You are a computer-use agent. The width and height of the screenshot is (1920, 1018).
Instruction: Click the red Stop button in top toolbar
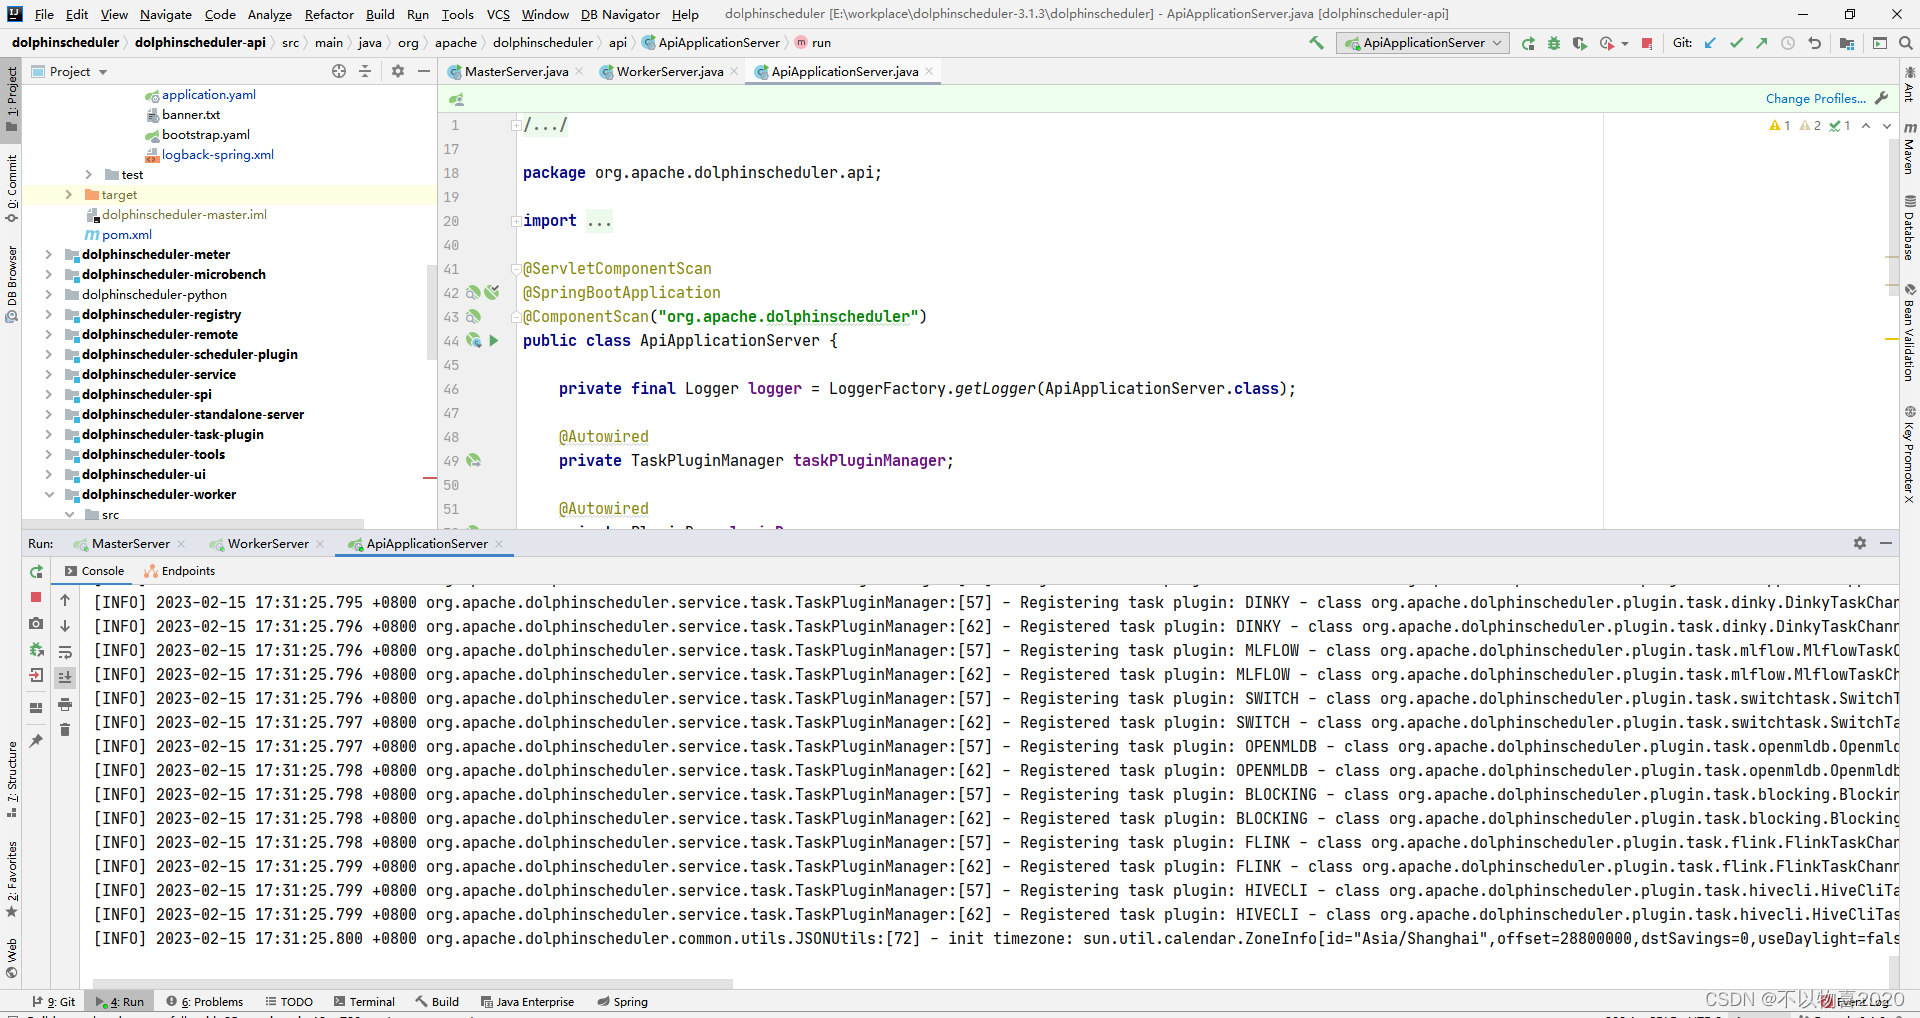(1647, 43)
